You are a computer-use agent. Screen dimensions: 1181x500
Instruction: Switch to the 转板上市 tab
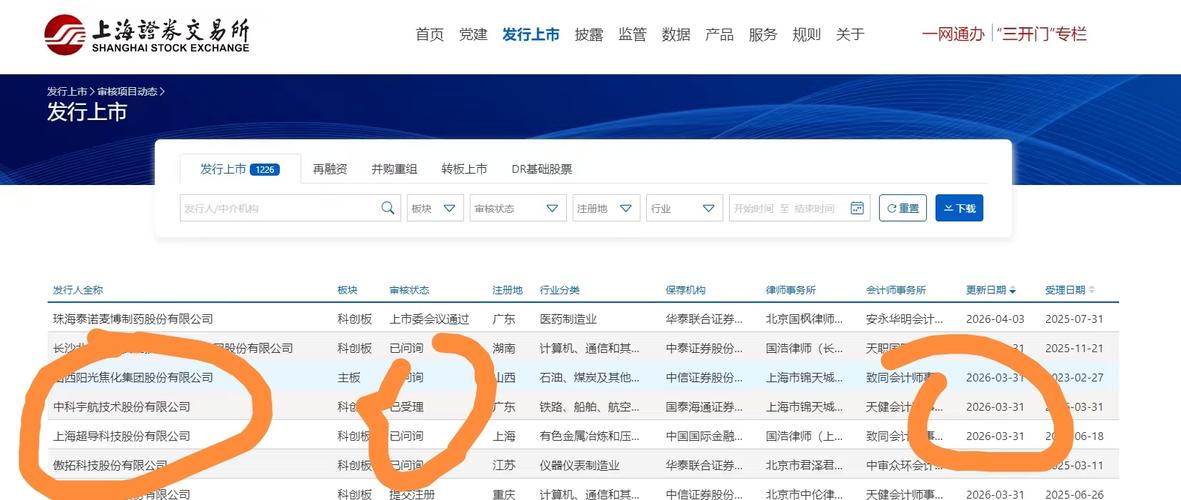[x=464, y=169]
